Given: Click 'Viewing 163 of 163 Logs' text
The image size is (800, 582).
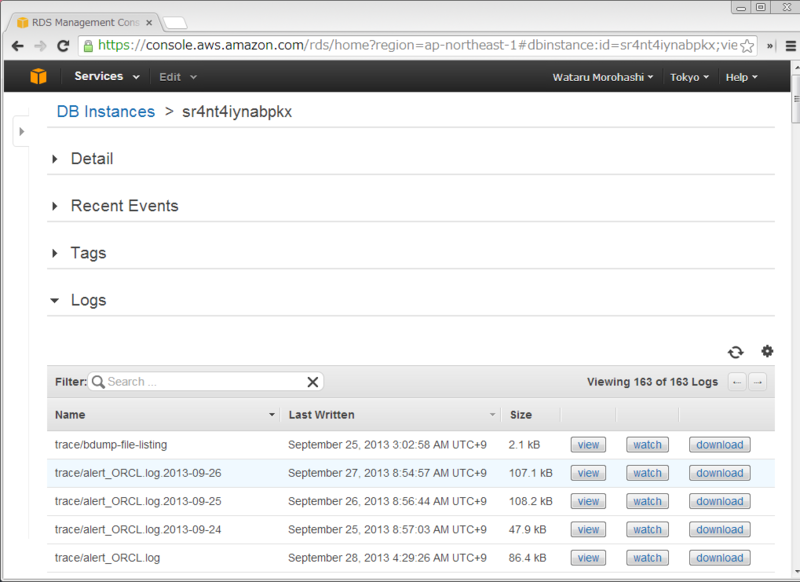Looking at the screenshot, I should click(652, 382).
